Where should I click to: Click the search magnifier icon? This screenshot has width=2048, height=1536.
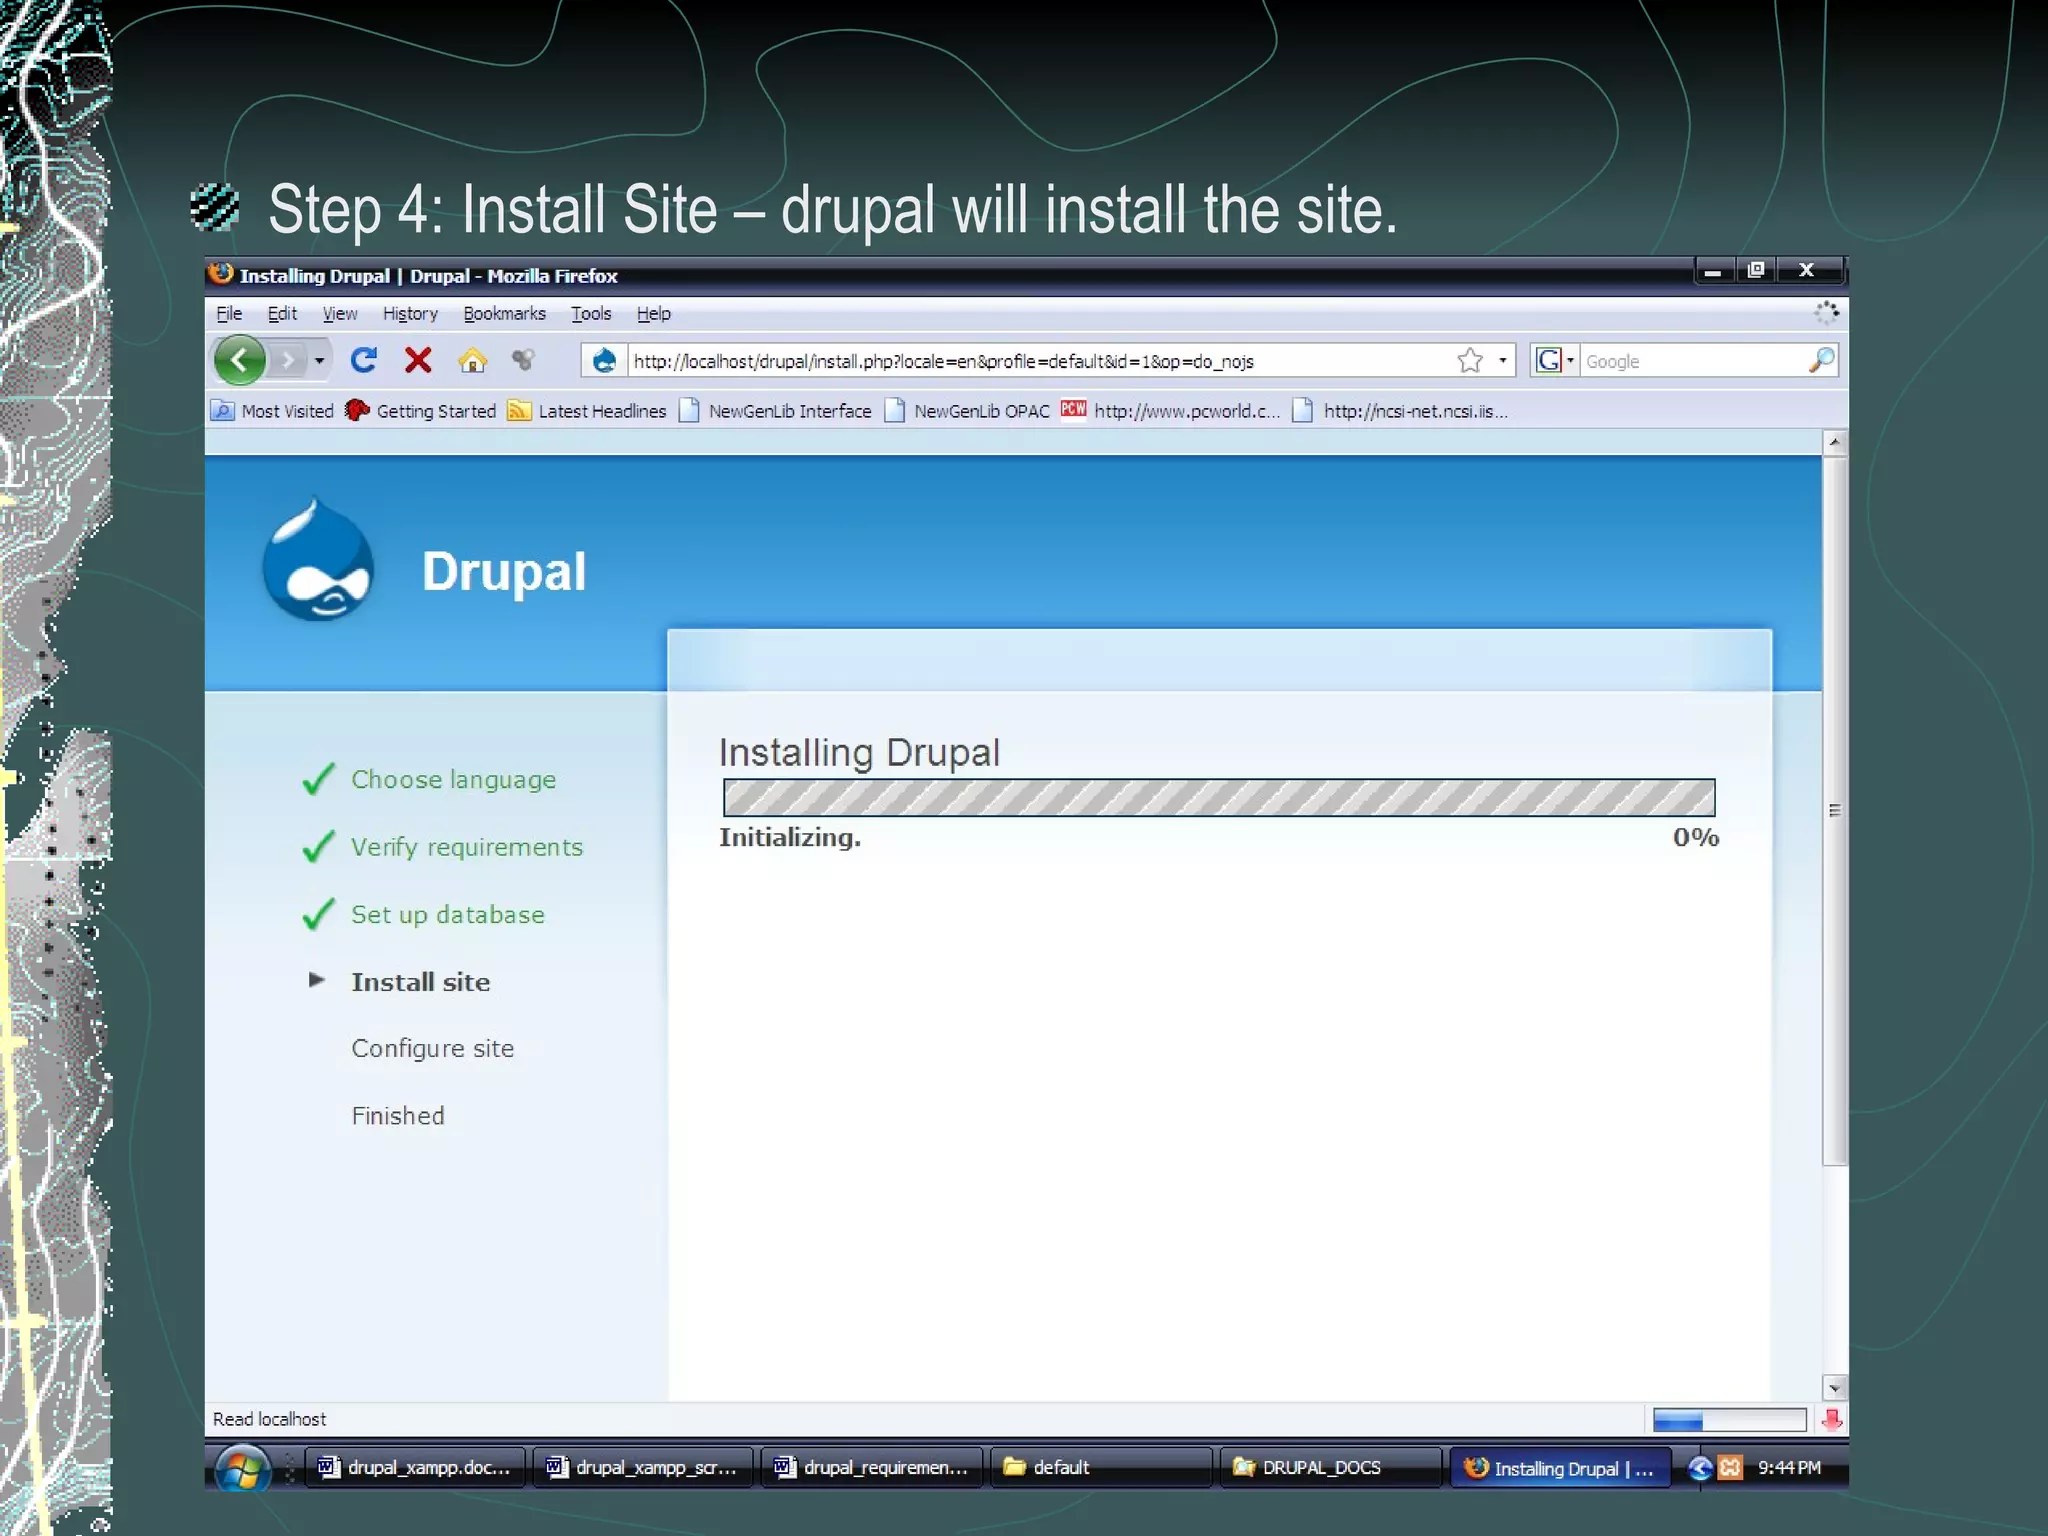[1822, 360]
